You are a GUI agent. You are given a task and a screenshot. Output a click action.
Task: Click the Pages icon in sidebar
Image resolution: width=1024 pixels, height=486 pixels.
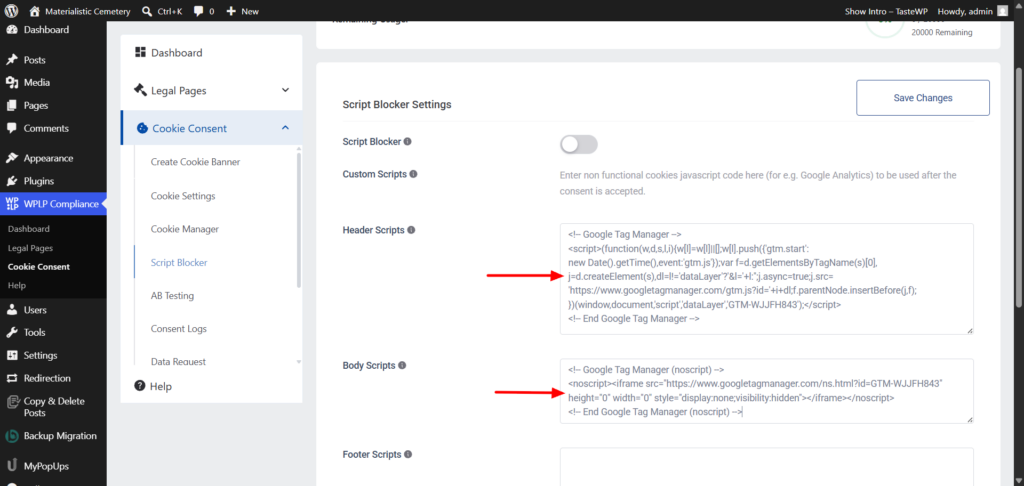11,105
